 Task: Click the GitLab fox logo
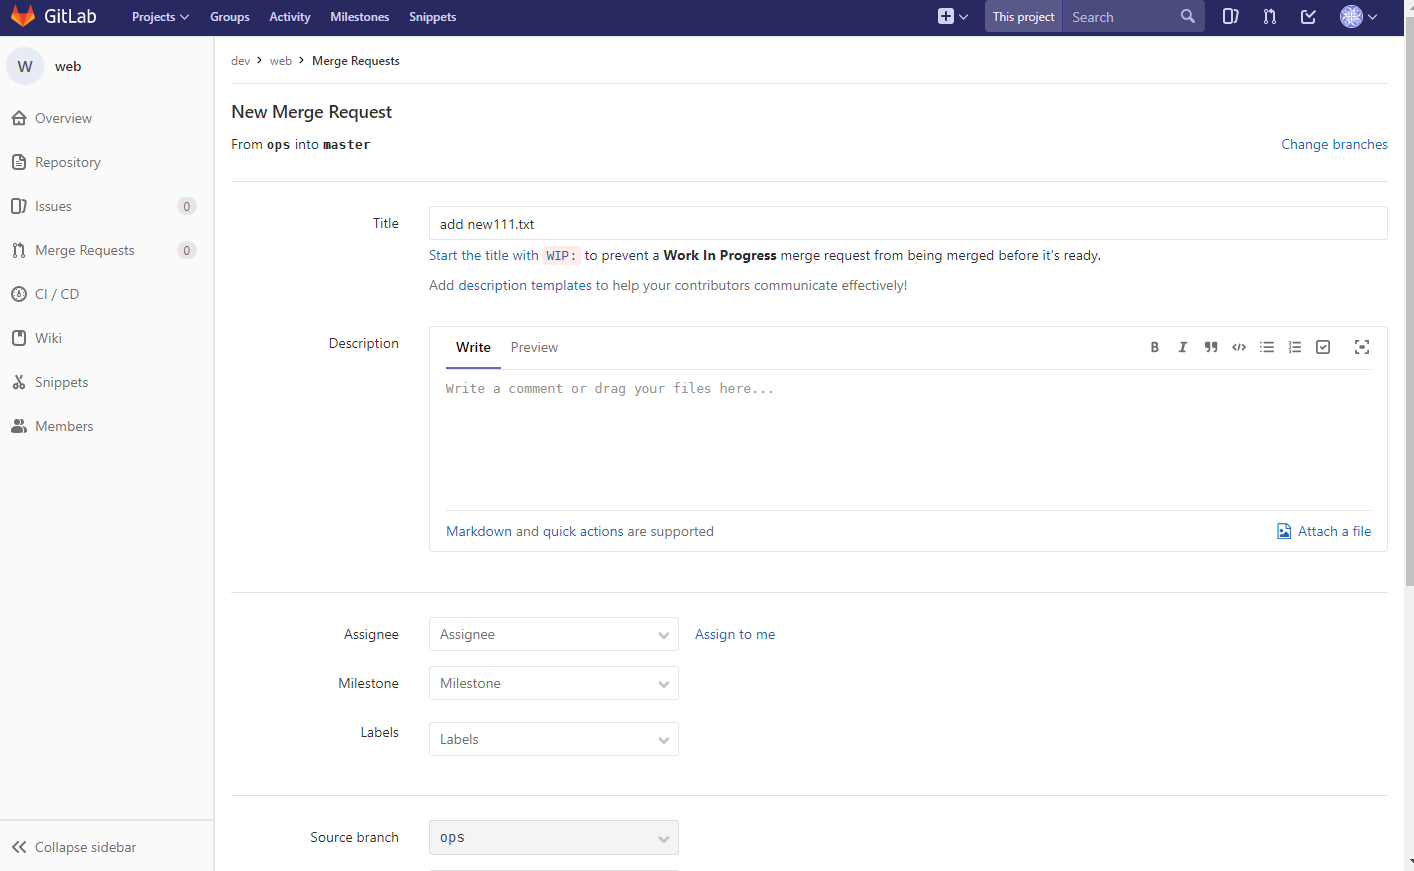tap(23, 16)
